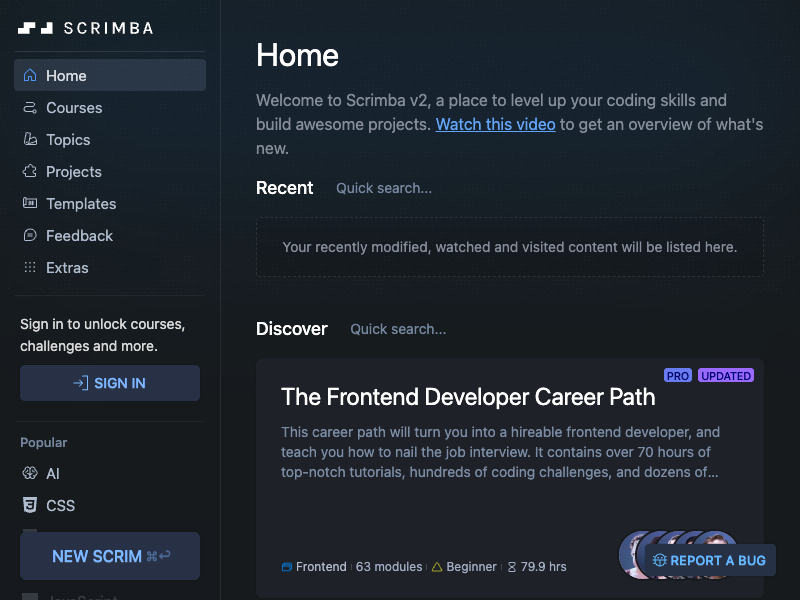
Task: Click the Templates icon in sidebar
Action: point(30,203)
